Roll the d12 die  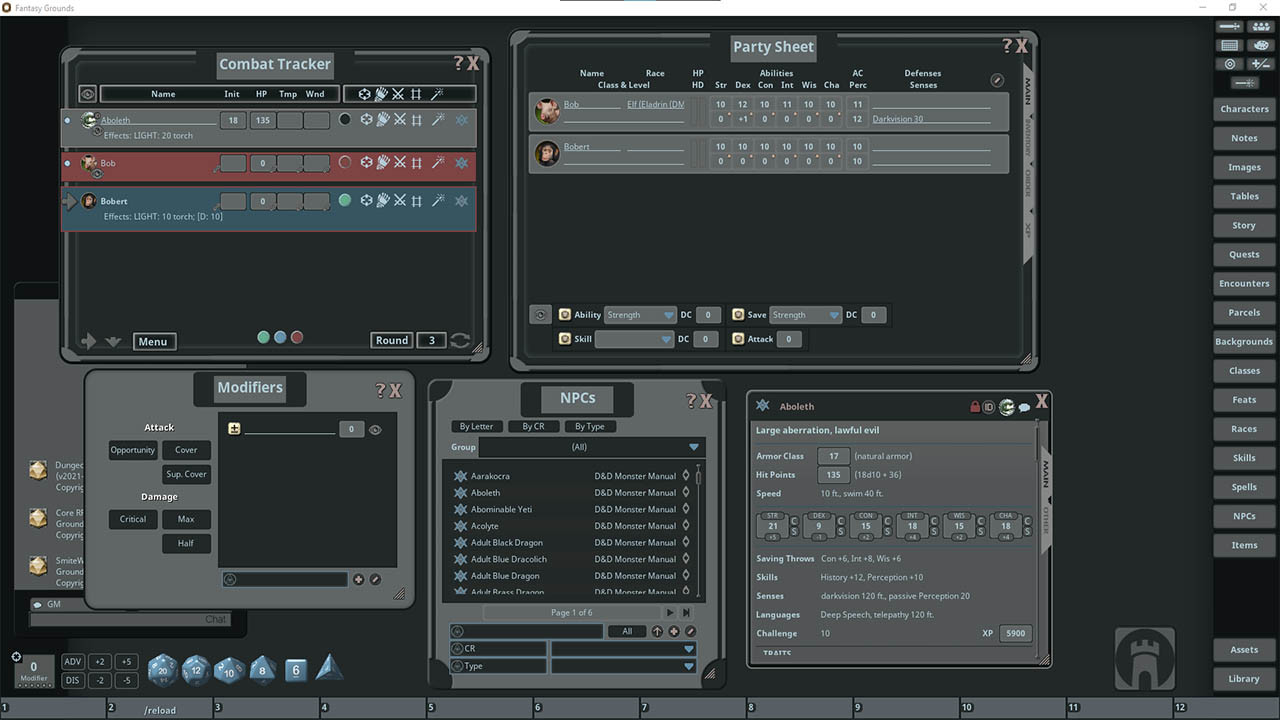195,672
